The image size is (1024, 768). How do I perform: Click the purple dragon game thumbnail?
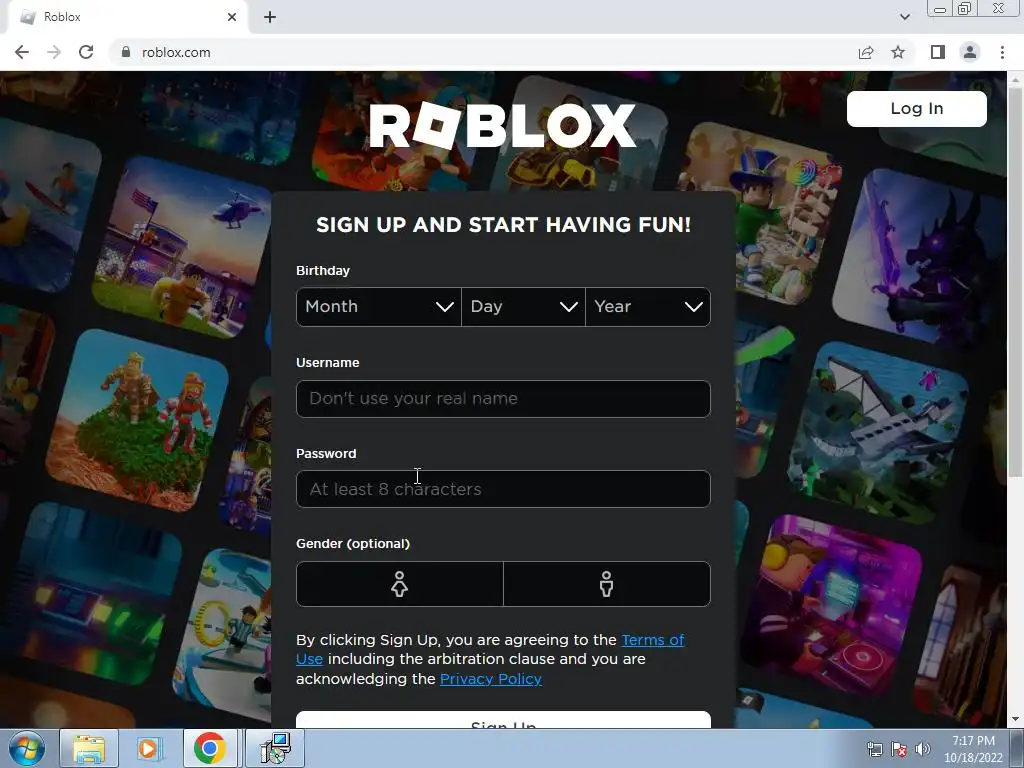(x=920, y=258)
